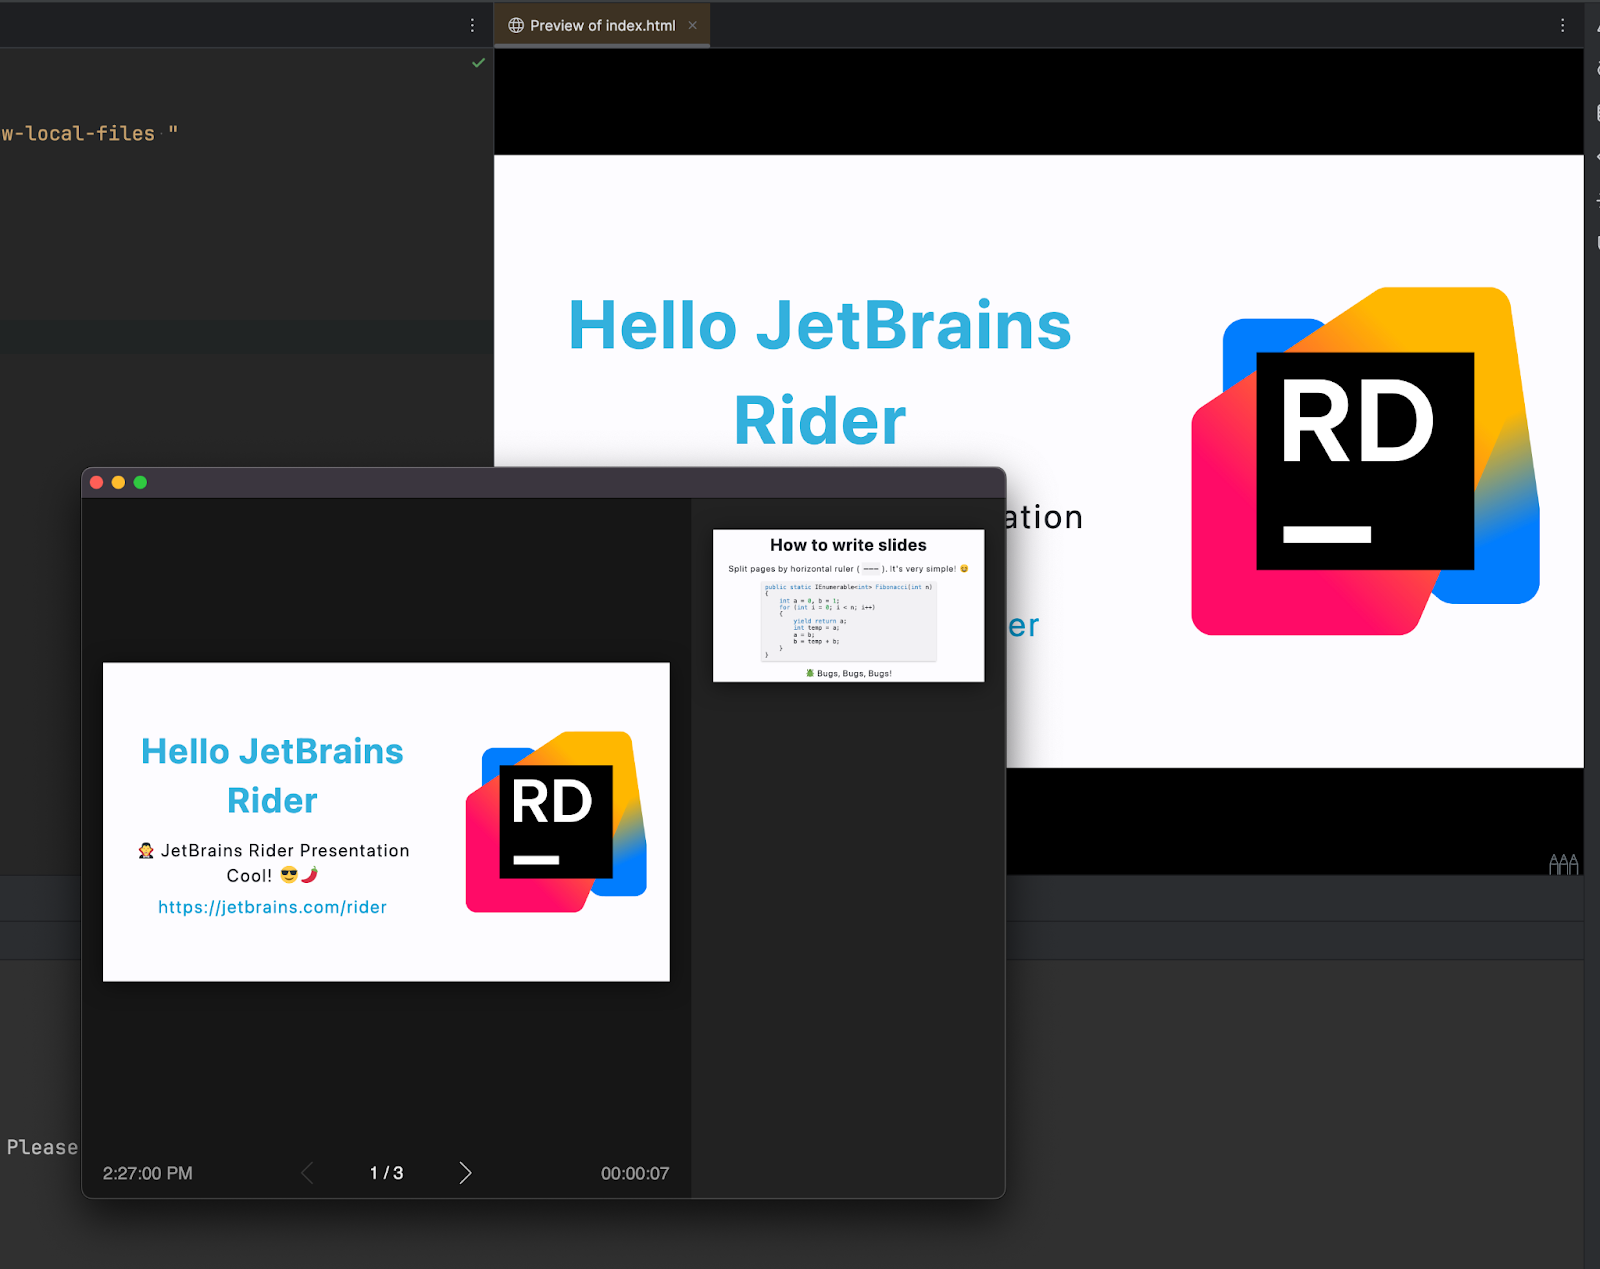Click the 'w-local-files' code text in the editor

78,133
